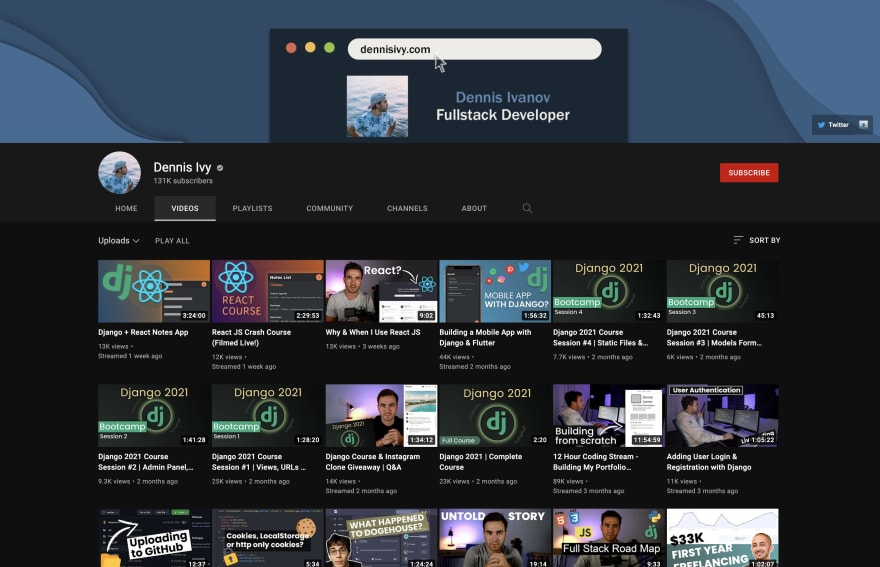Click the verified badge next to Dennis Ivy
The image size is (880, 567).
tap(220, 168)
